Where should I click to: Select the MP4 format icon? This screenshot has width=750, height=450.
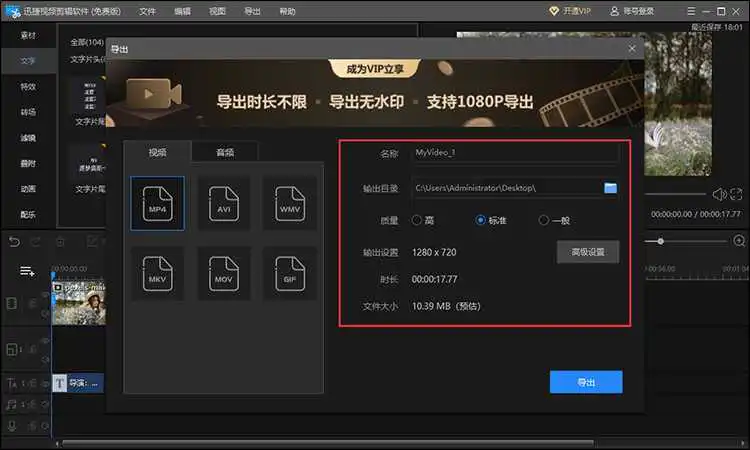coord(157,204)
